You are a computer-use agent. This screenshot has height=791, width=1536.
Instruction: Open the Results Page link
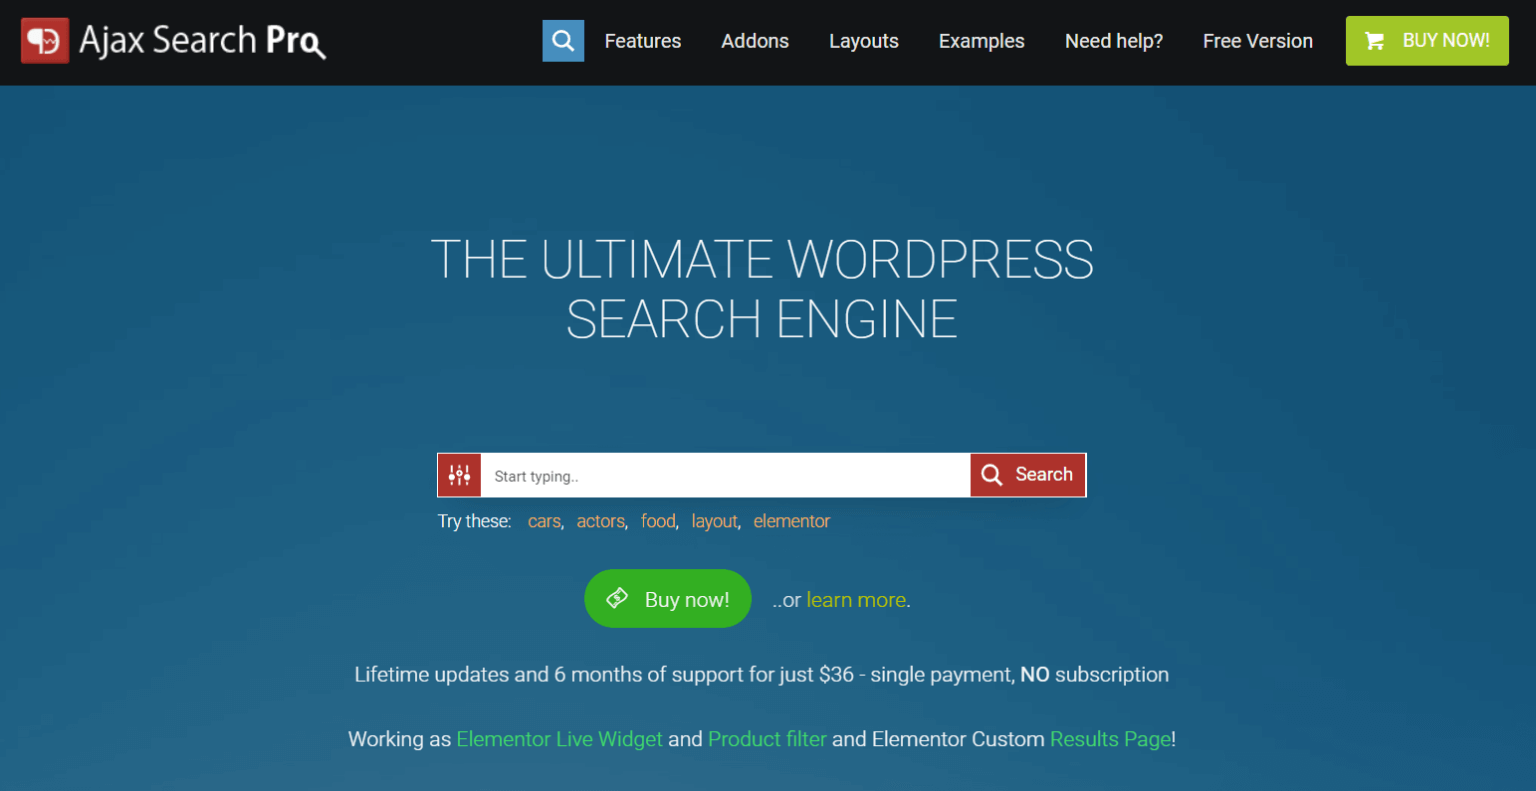click(x=1110, y=739)
